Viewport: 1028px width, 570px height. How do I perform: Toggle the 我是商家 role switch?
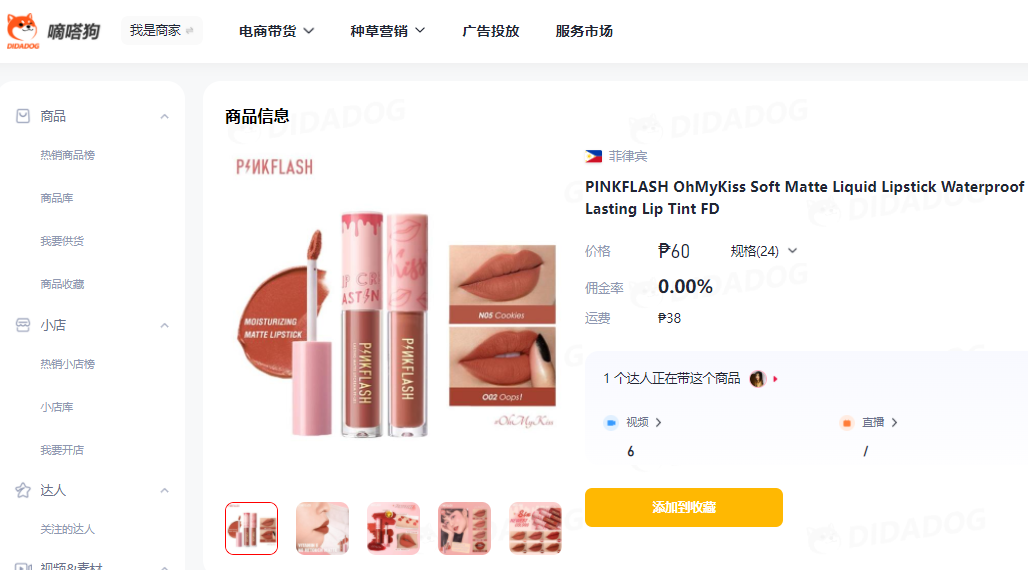point(161,31)
